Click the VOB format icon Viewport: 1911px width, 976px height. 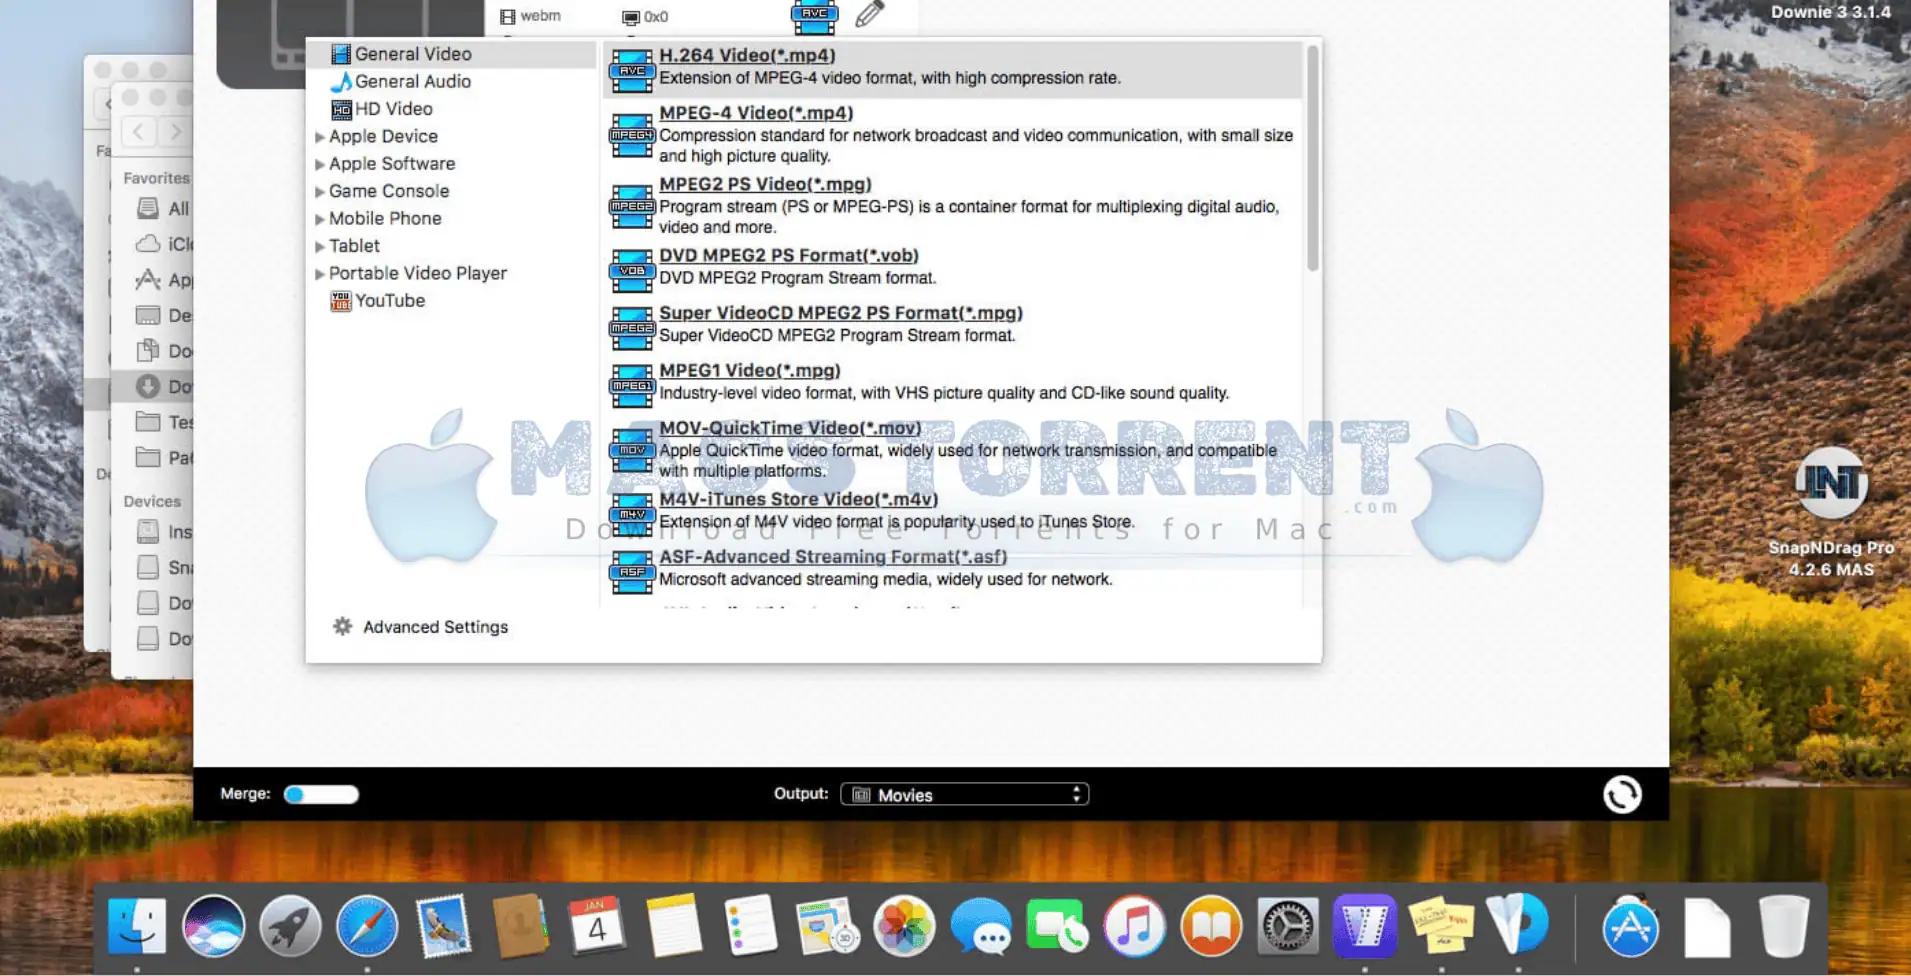(x=632, y=271)
